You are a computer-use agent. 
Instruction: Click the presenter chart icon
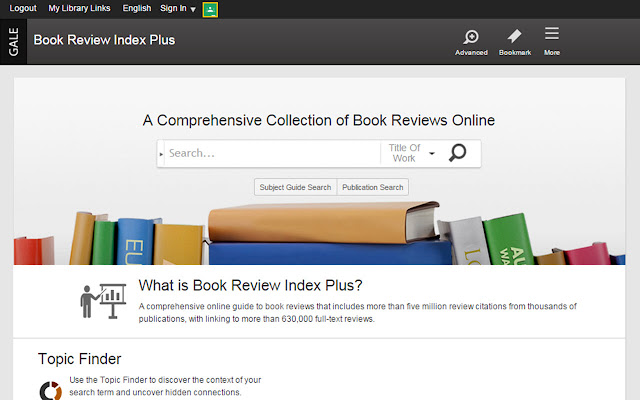click(103, 301)
